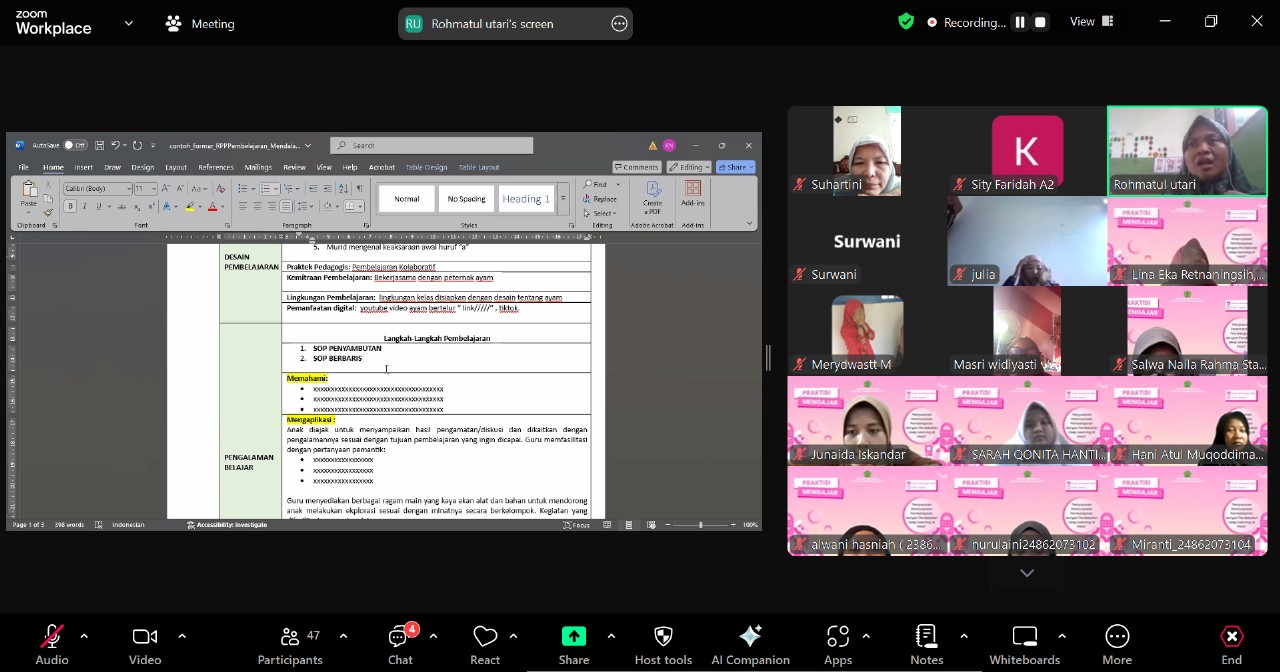Adjust the Word zoom slider
Screen dimensions: 1280x672
tap(700, 524)
